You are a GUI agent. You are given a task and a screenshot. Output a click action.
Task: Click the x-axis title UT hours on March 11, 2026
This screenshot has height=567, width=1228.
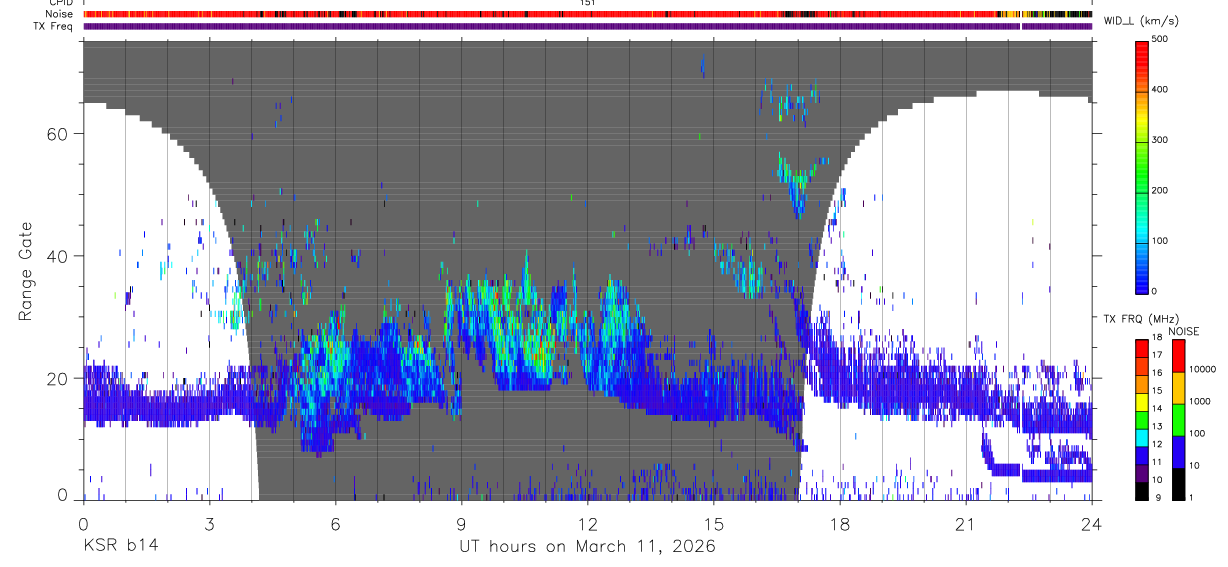point(587,546)
